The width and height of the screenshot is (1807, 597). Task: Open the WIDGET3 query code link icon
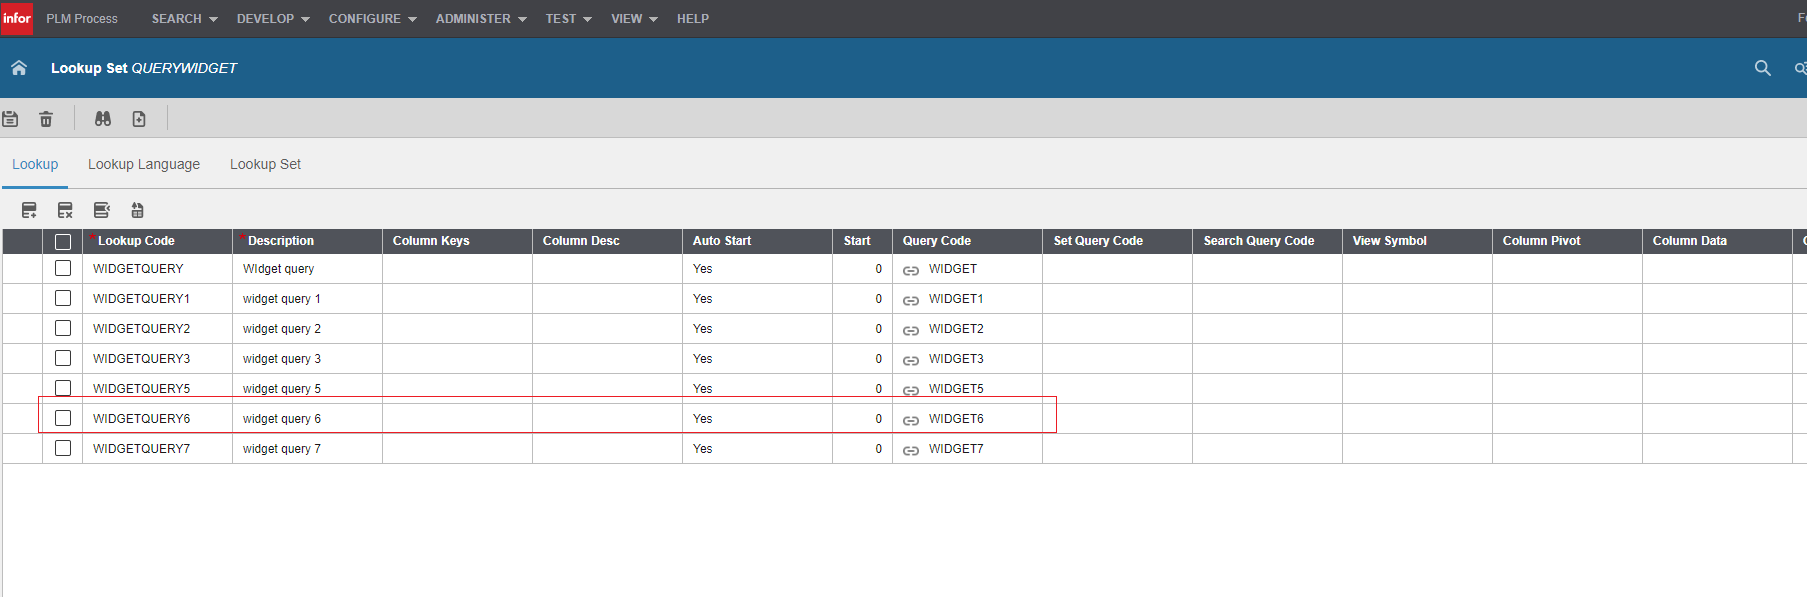(911, 360)
